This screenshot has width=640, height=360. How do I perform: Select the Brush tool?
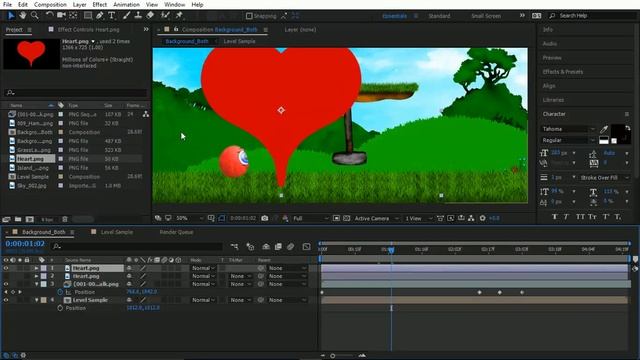[x=127, y=16]
